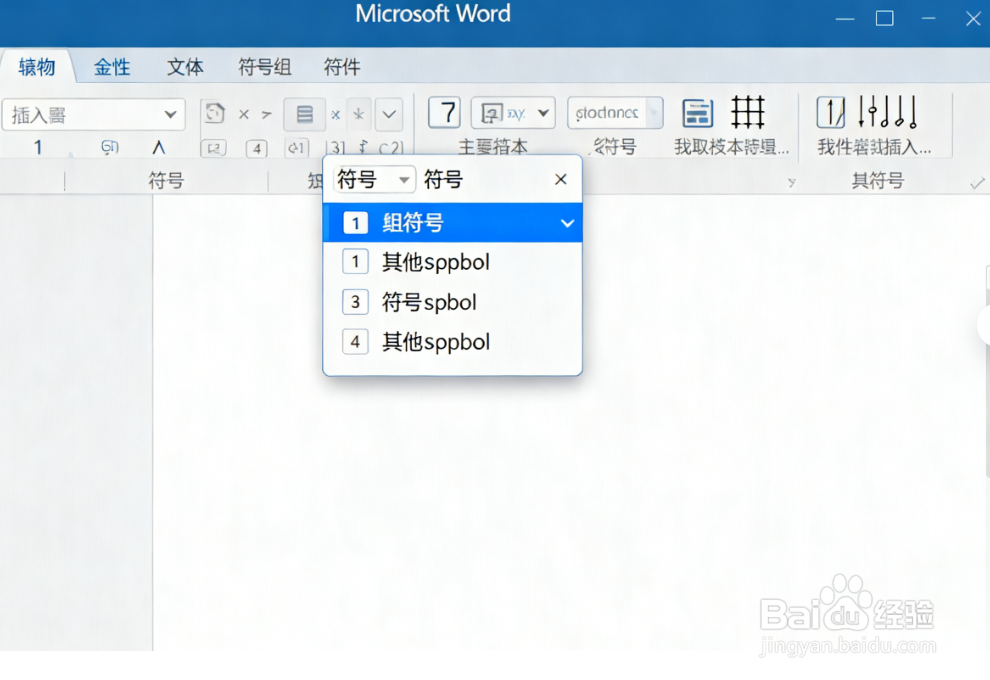Open the 文体 ribbon tab
Image resolution: width=990 pixels, height=680 pixels.
tap(185, 66)
